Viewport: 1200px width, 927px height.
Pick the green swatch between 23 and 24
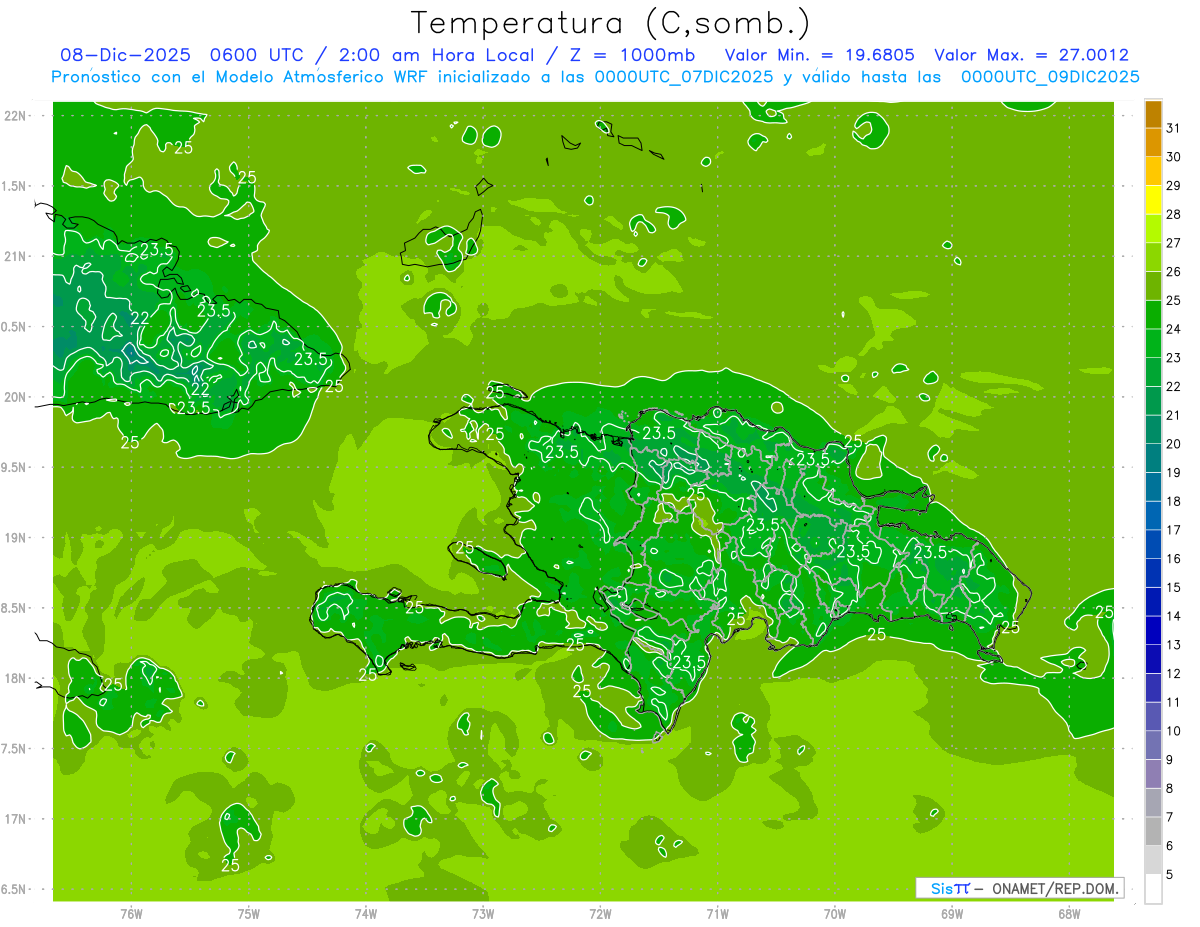pos(1153,343)
